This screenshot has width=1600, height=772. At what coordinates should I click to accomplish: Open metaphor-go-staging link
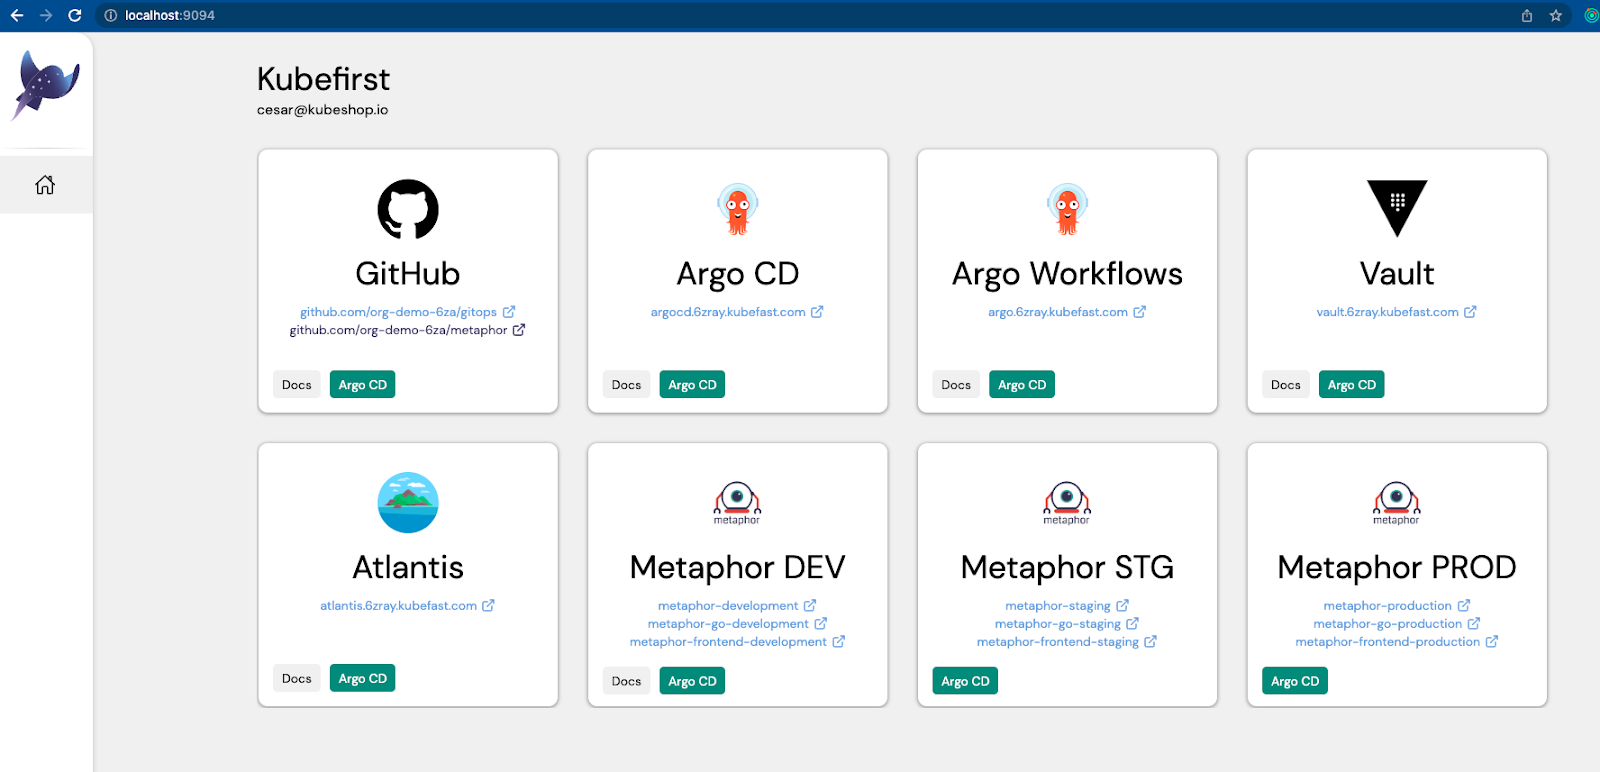pyautogui.click(x=1058, y=624)
